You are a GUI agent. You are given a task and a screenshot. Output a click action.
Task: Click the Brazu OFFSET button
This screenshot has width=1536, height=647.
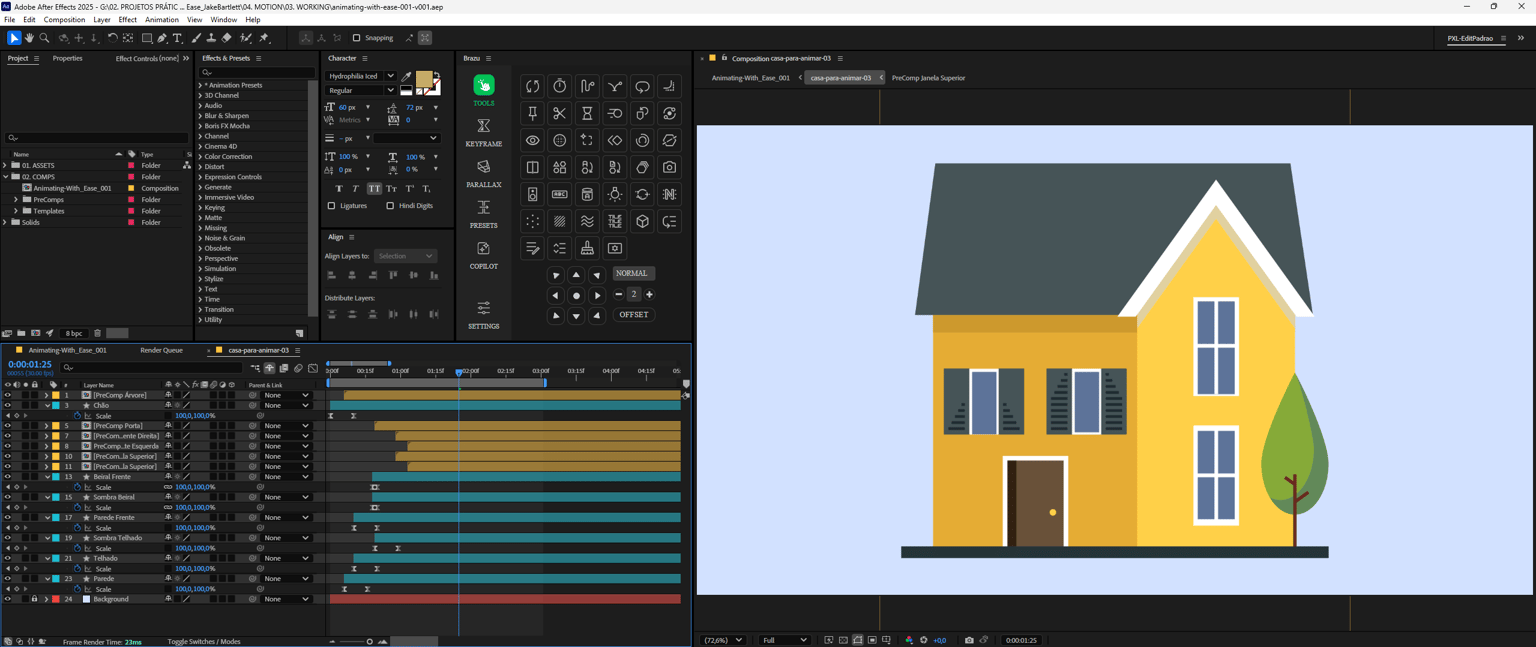point(633,314)
